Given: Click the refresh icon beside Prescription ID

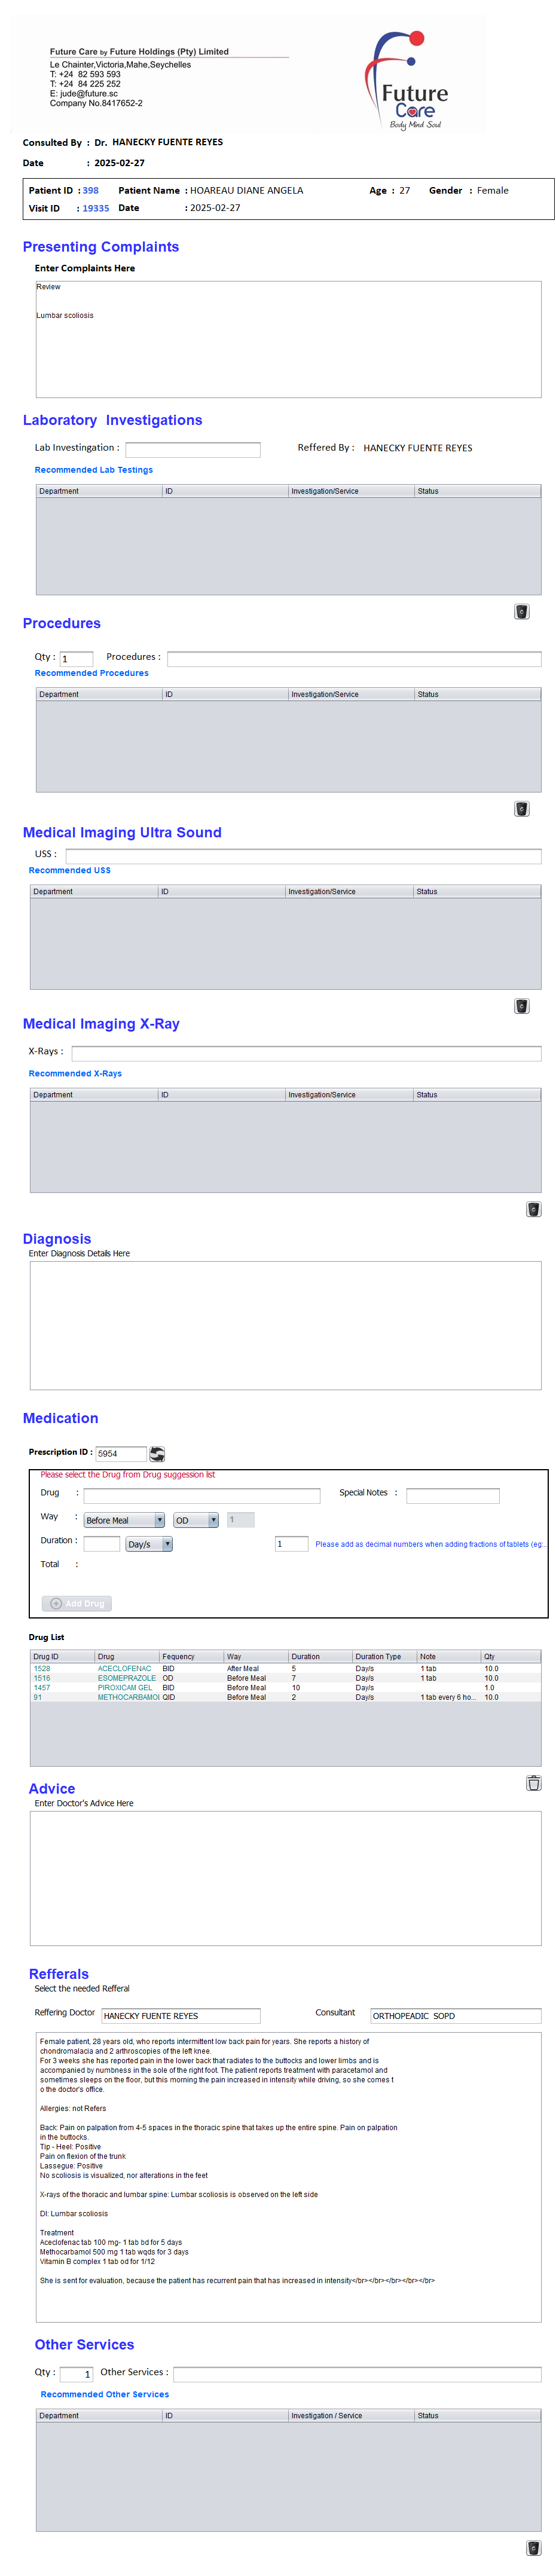Looking at the screenshot, I should coord(157,1453).
